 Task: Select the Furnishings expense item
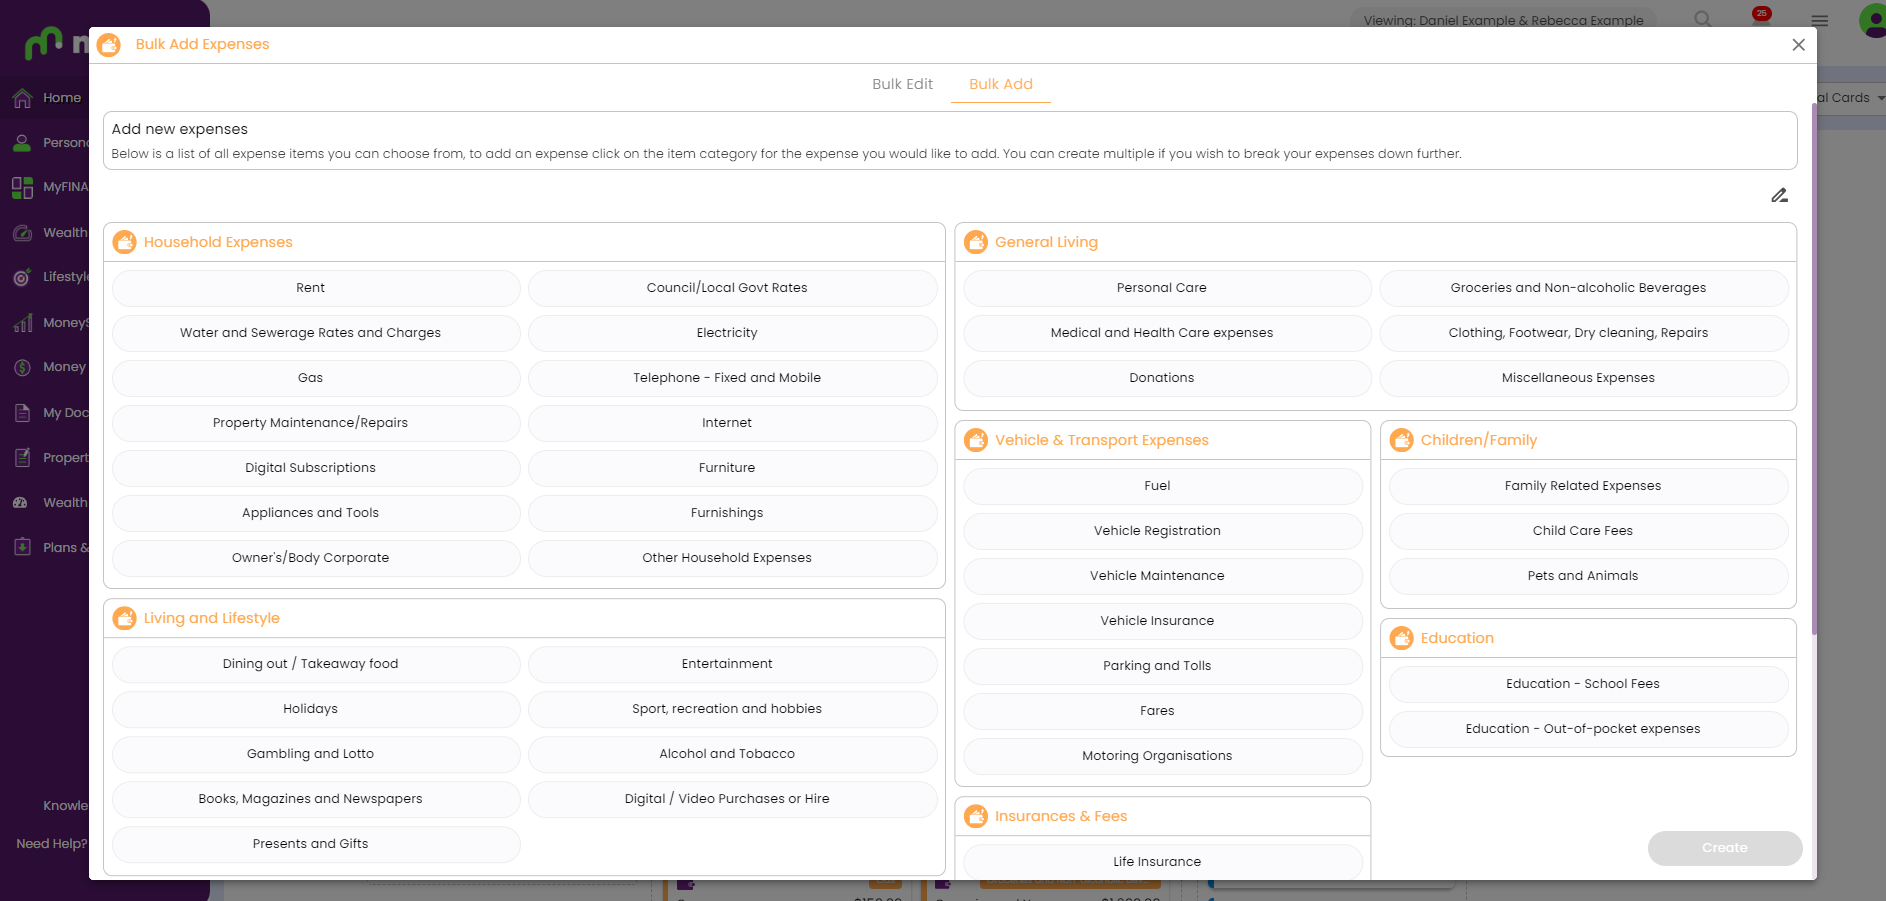(733, 513)
